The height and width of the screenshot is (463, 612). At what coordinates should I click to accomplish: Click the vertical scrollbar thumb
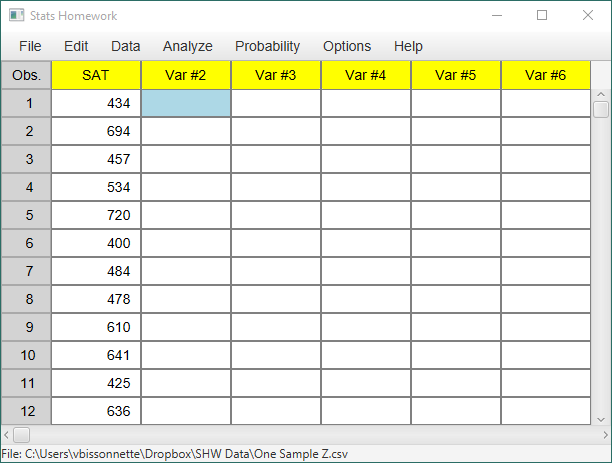tap(601, 109)
